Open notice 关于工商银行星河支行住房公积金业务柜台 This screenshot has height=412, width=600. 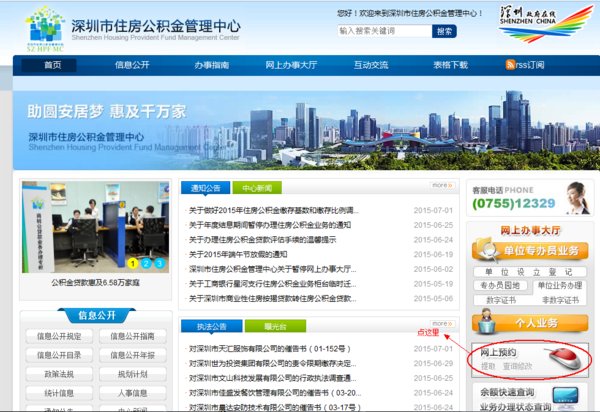click(272, 284)
